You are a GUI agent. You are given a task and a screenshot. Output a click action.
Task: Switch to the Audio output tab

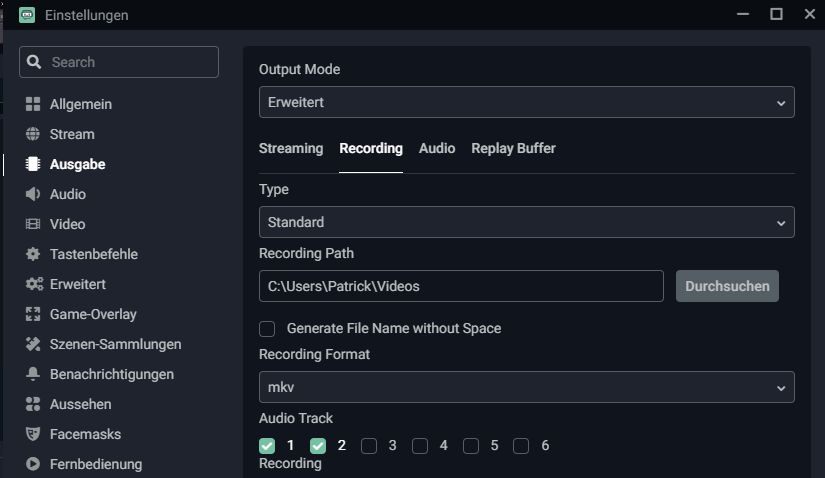(437, 148)
